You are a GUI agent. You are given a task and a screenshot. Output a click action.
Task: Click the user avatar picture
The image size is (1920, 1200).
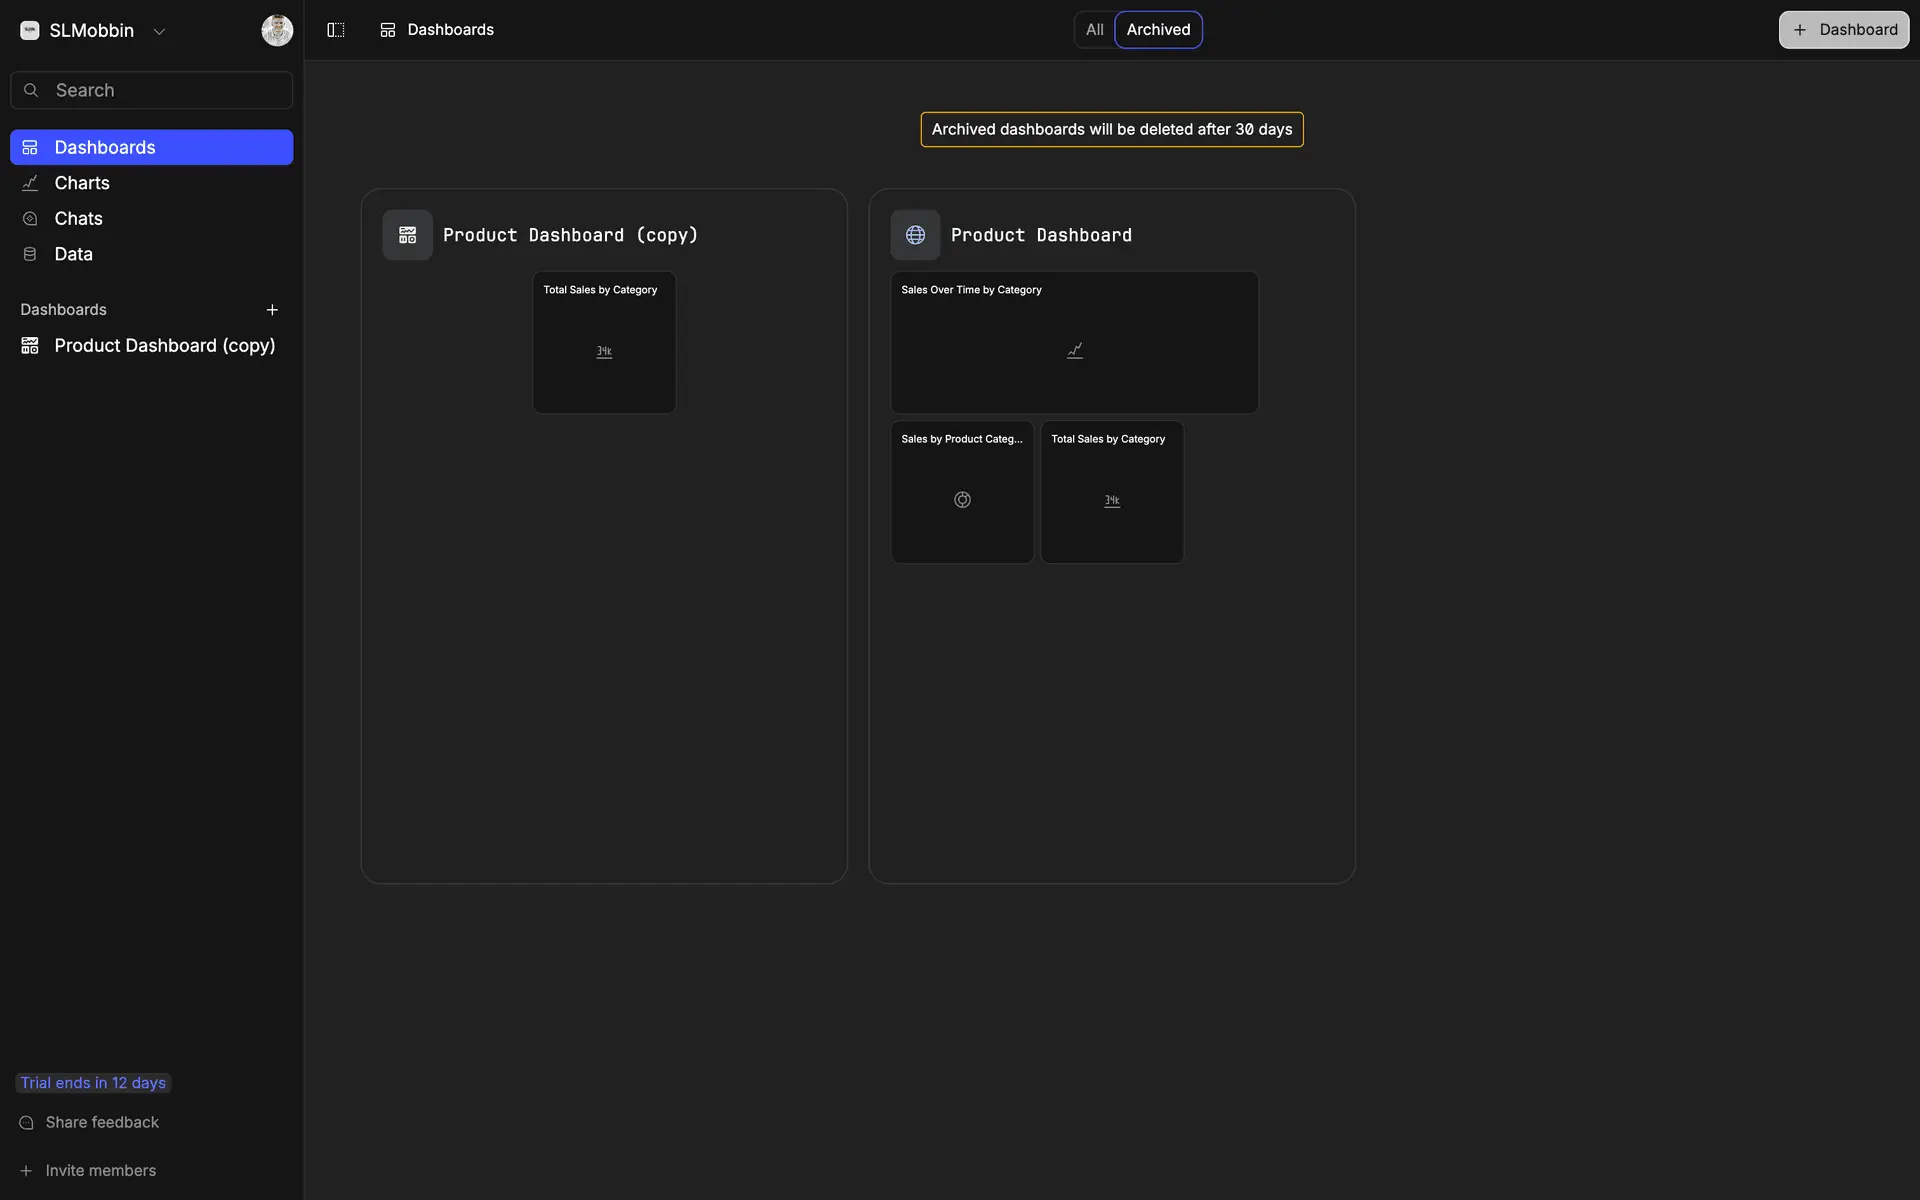point(277,30)
